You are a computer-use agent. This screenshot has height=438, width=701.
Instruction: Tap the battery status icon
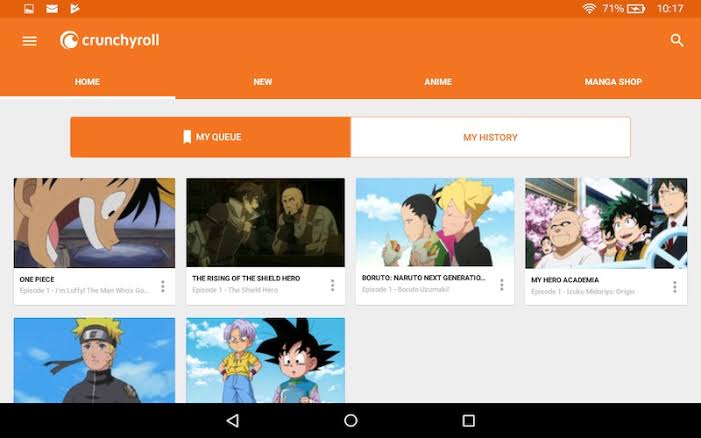636,8
